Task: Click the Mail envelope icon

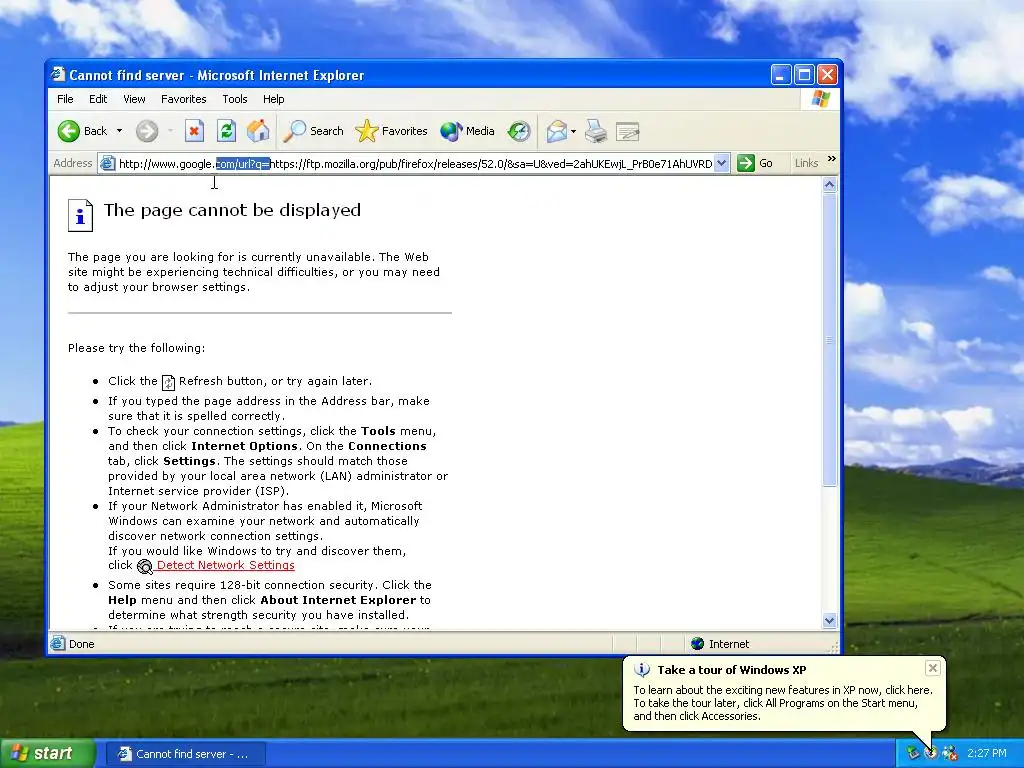Action: coord(556,131)
